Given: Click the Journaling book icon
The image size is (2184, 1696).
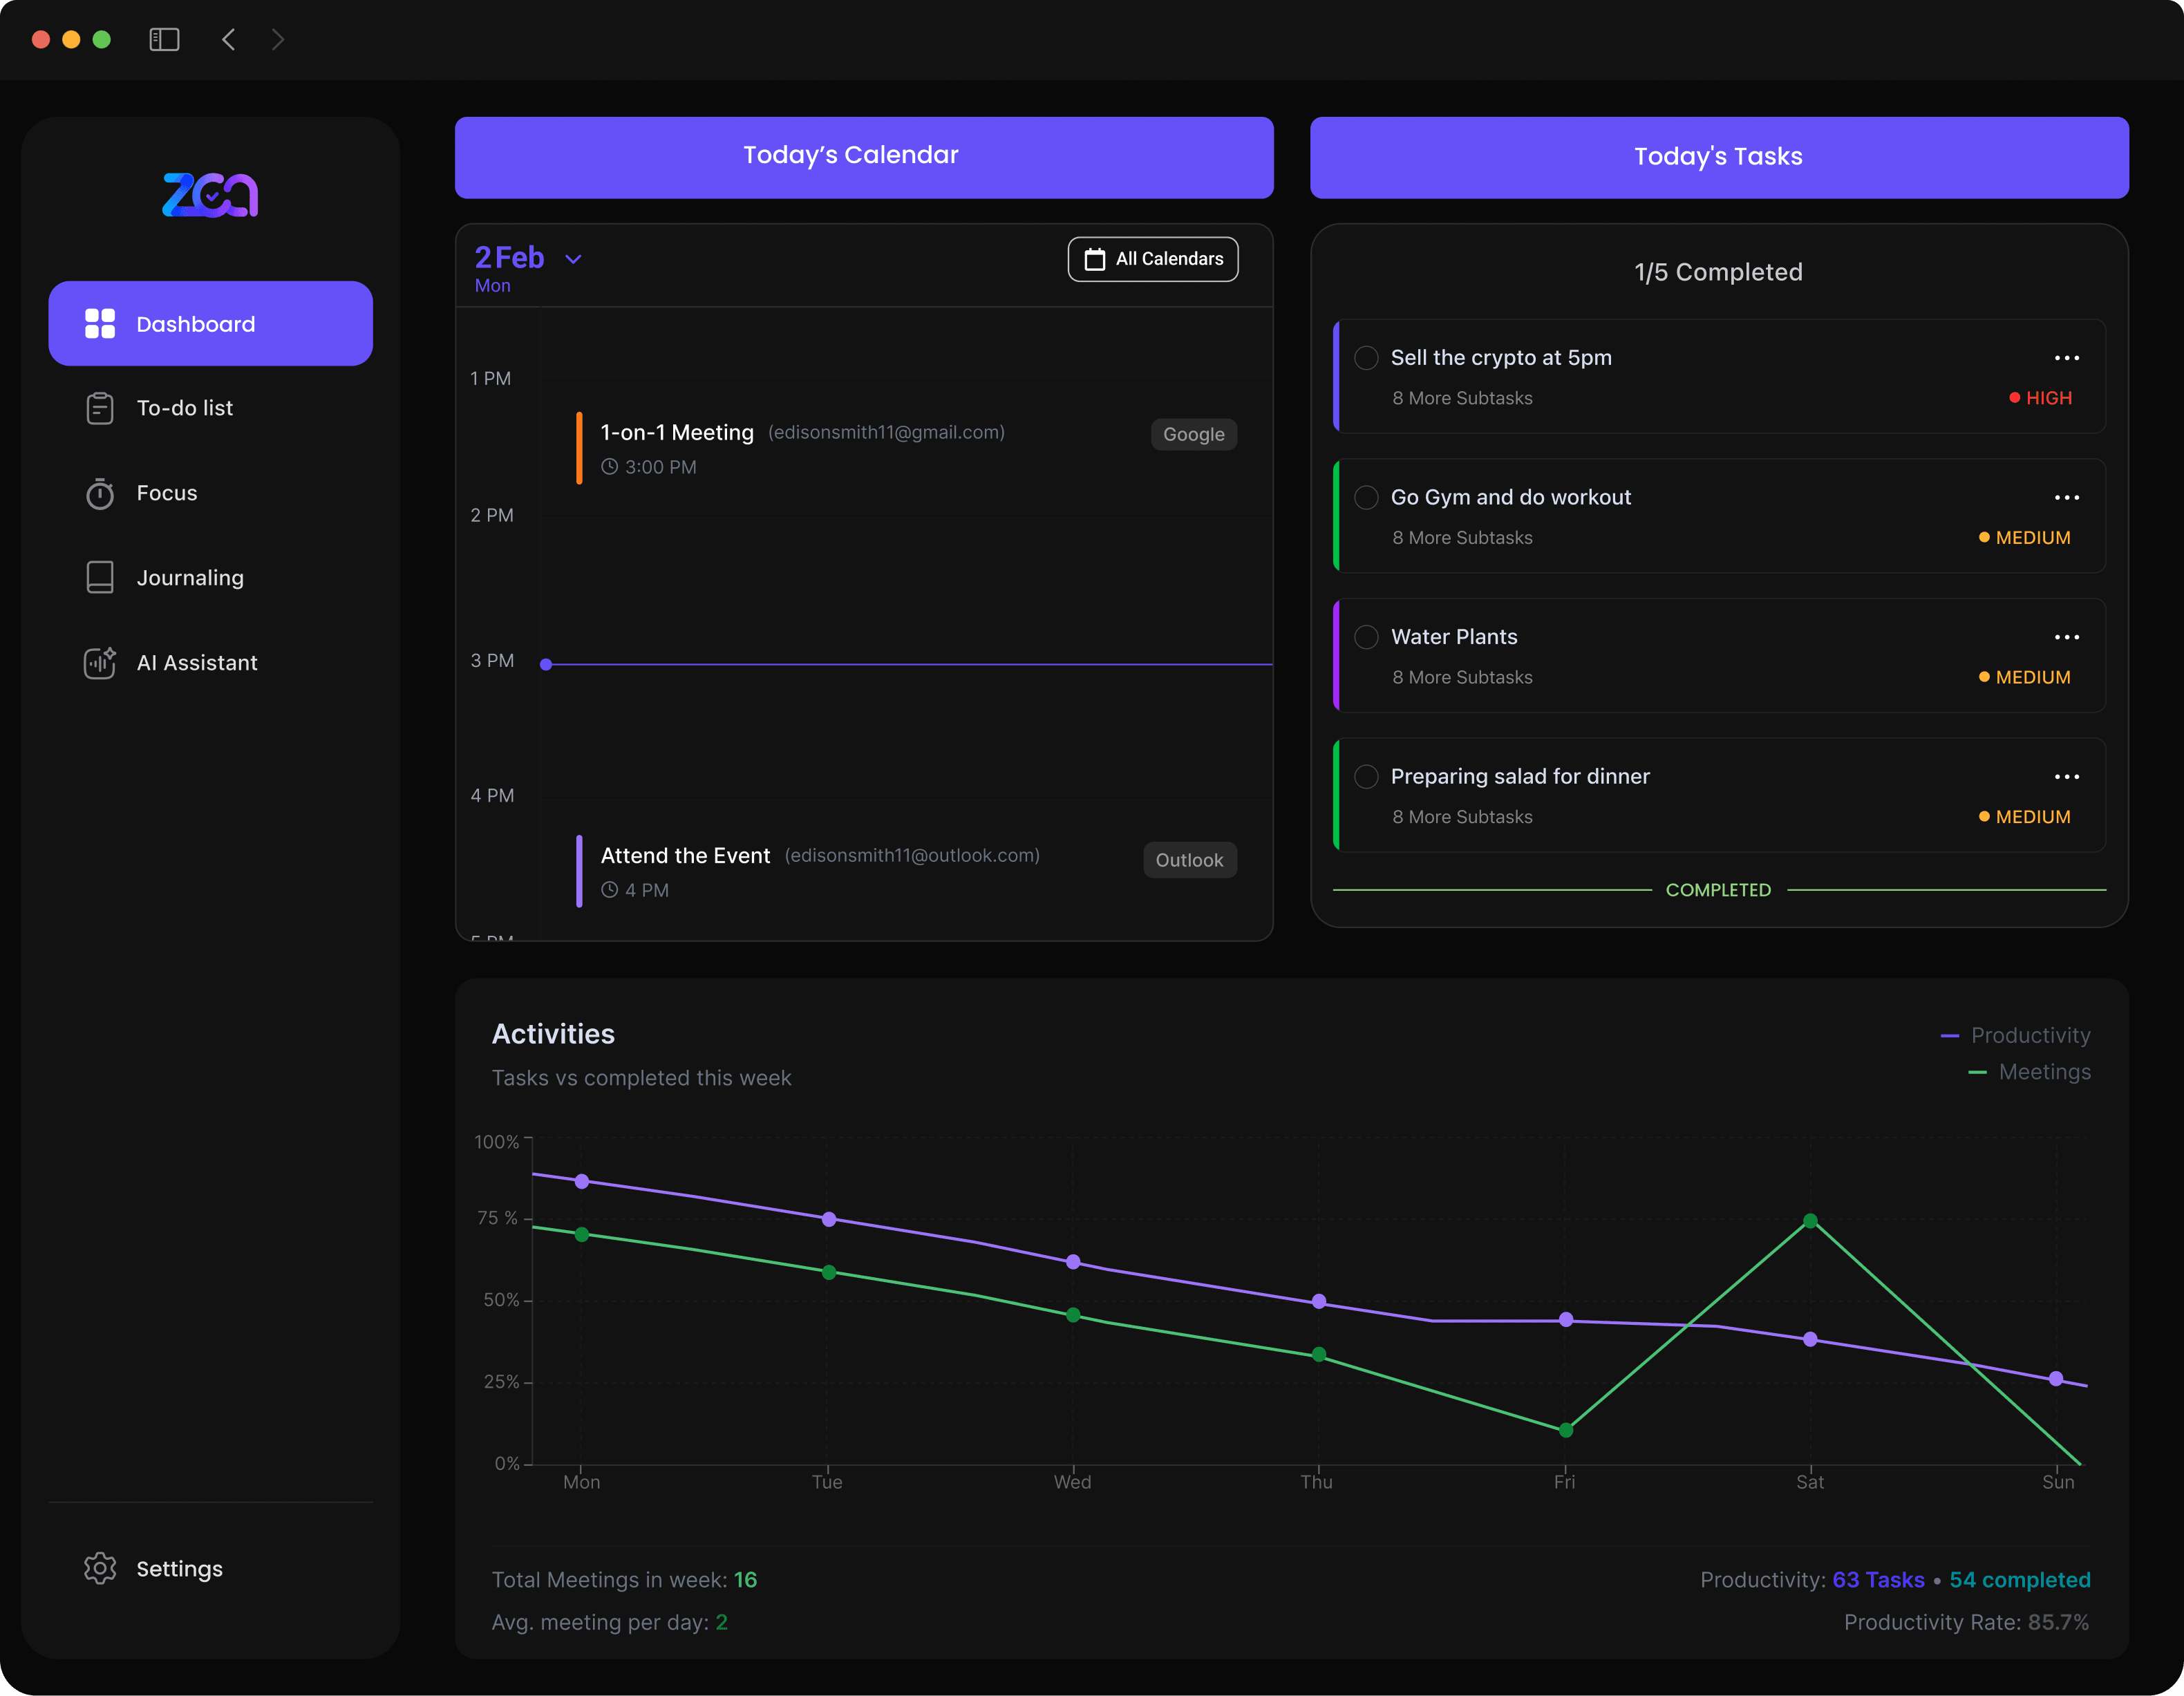Looking at the screenshot, I should click(100, 578).
